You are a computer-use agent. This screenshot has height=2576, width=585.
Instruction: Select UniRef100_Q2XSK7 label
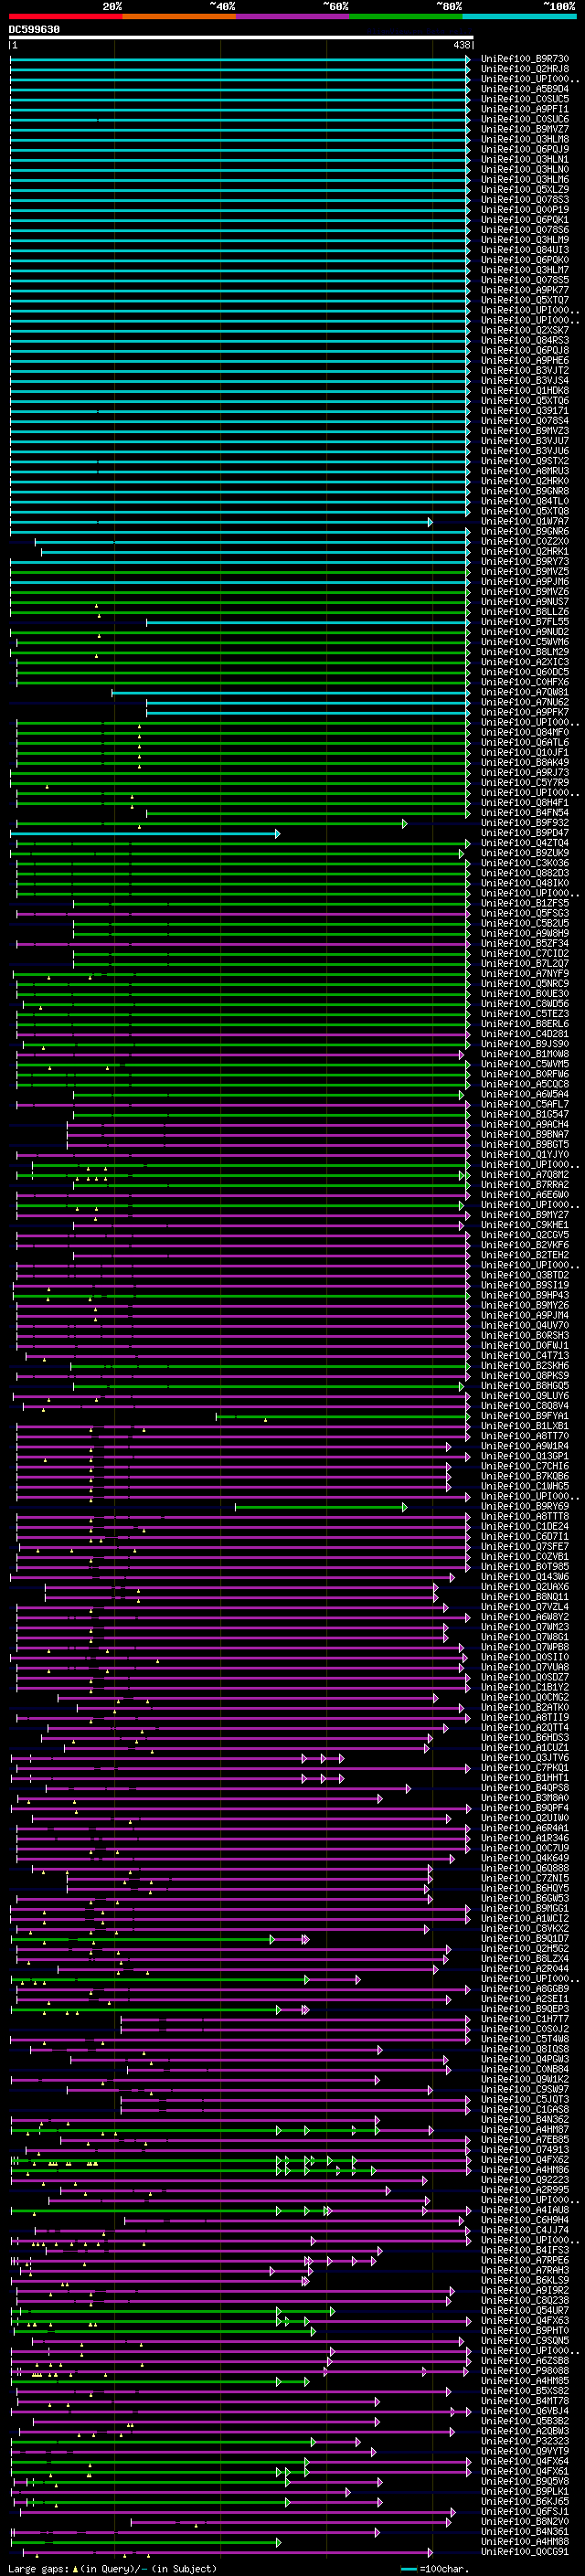[x=525, y=330]
